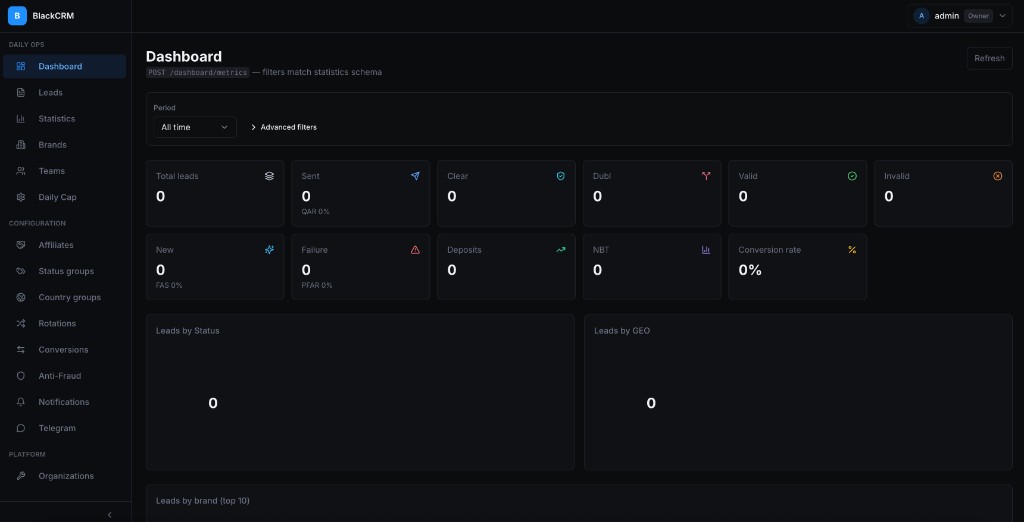Click the Statistics bar chart icon
Viewport: 1024px width, 522px height.
click(21, 119)
